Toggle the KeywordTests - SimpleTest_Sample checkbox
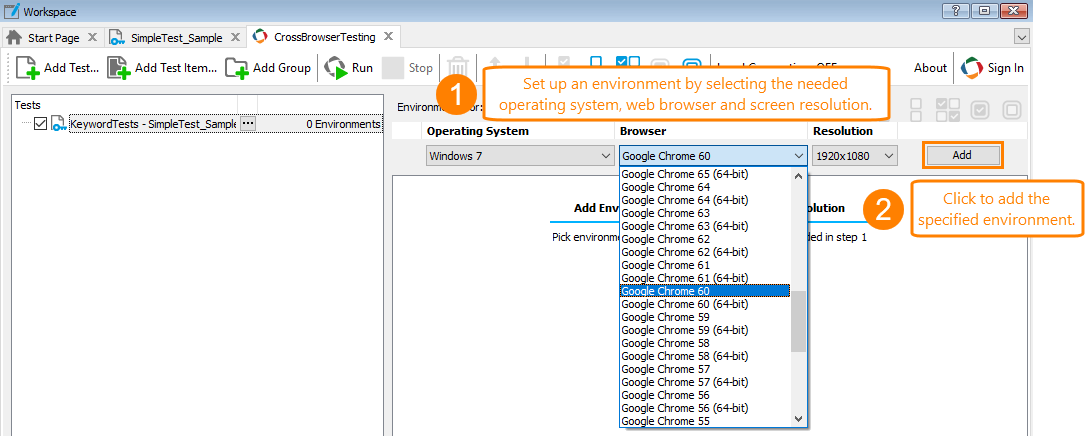Viewport: 1092px width, 436px height. 40,124
